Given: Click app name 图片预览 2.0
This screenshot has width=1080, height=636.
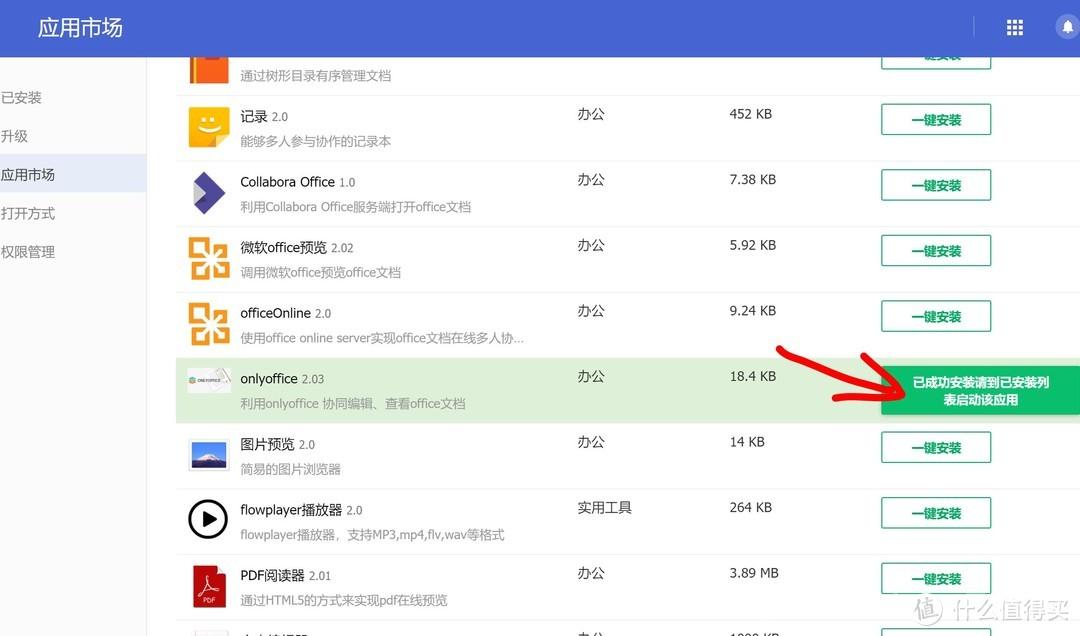Looking at the screenshot, I should pyautogui.click(x=278, y=444).
